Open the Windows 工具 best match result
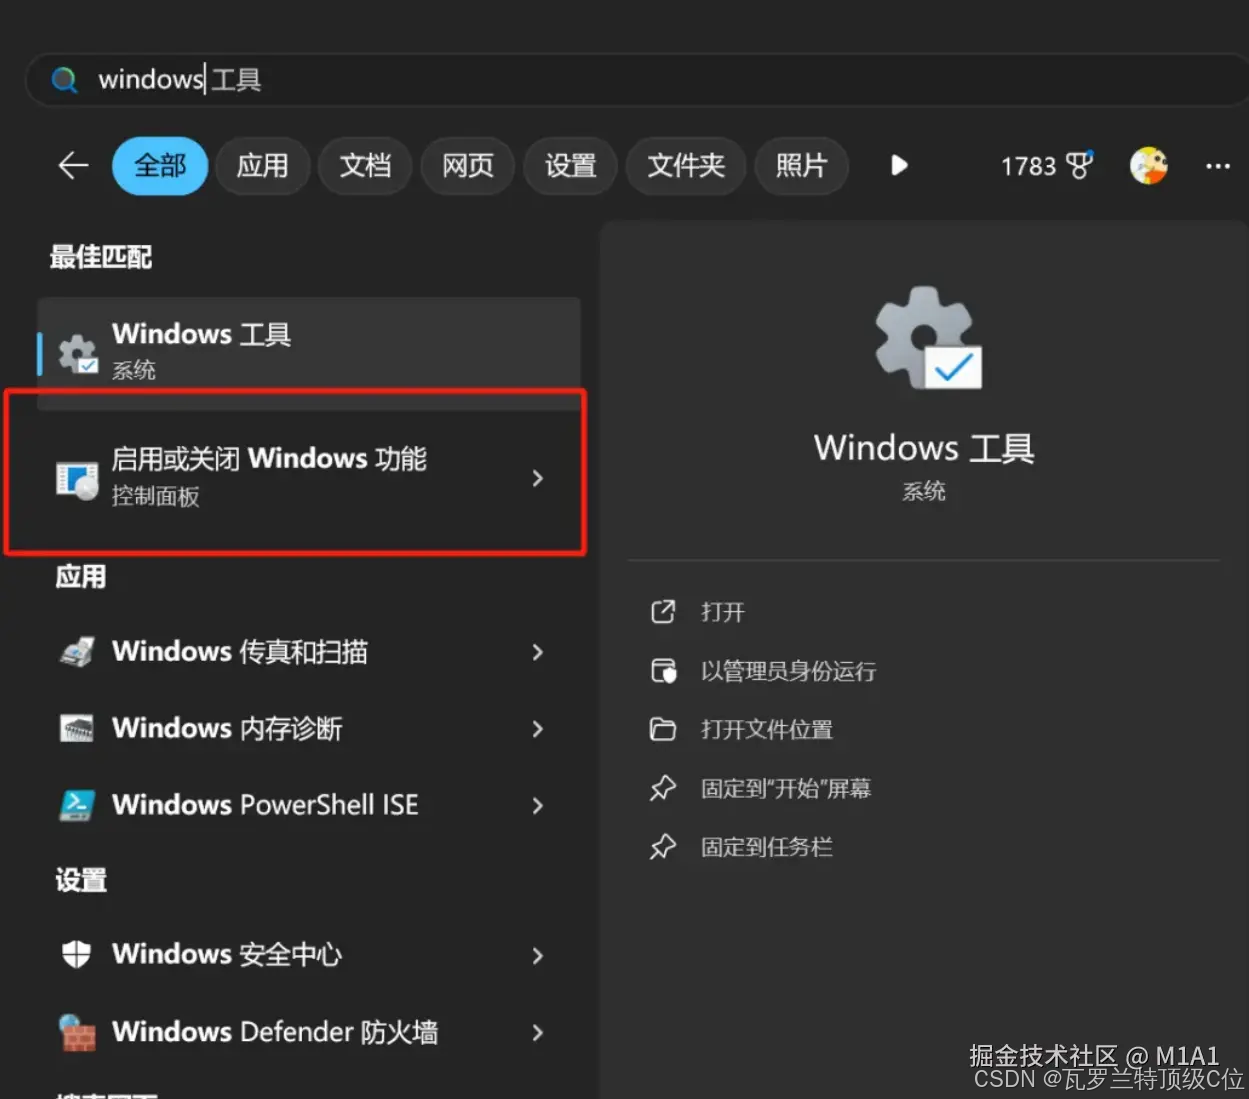Screen dimensions: 1249x1099 coord(309,351)
